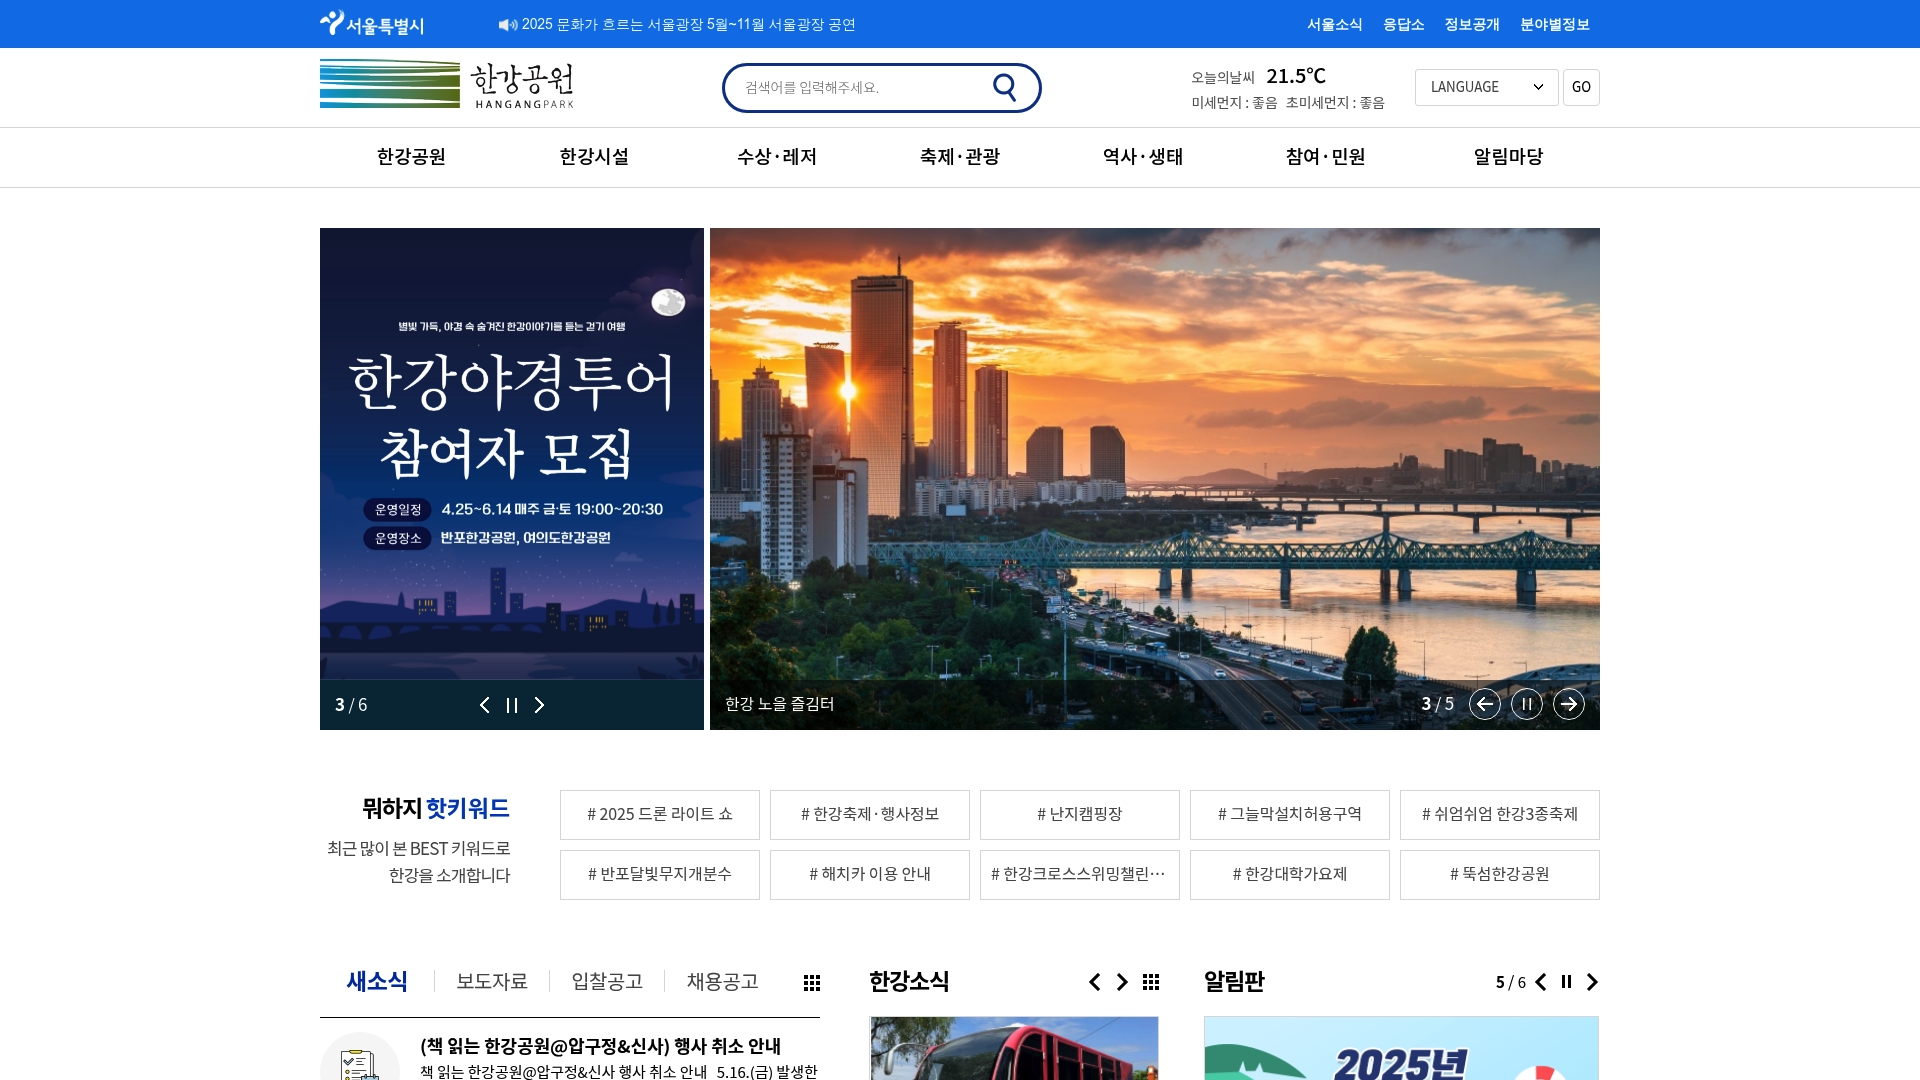Show next 알림판 slide
The width and height of the screenshot is (1920, 1080).
click(x=1592, y=982)
